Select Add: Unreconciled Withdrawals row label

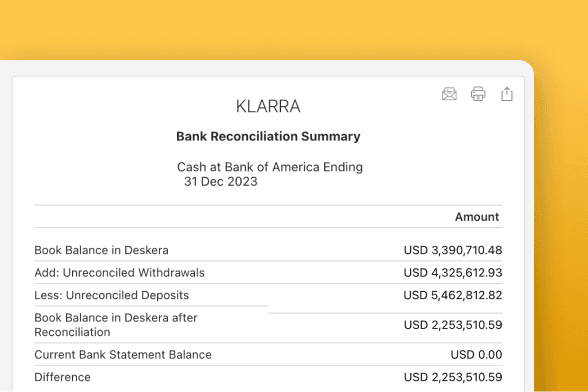point(119,273)
